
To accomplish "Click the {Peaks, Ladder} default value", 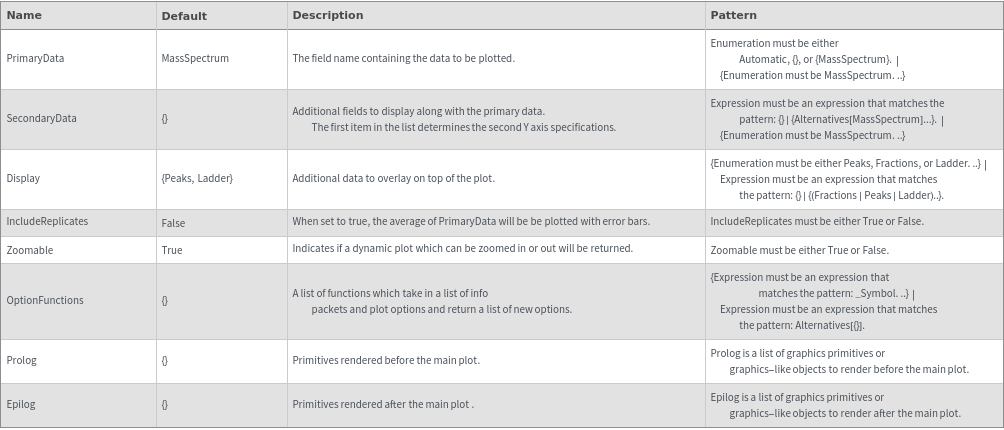I will point(197,178).
